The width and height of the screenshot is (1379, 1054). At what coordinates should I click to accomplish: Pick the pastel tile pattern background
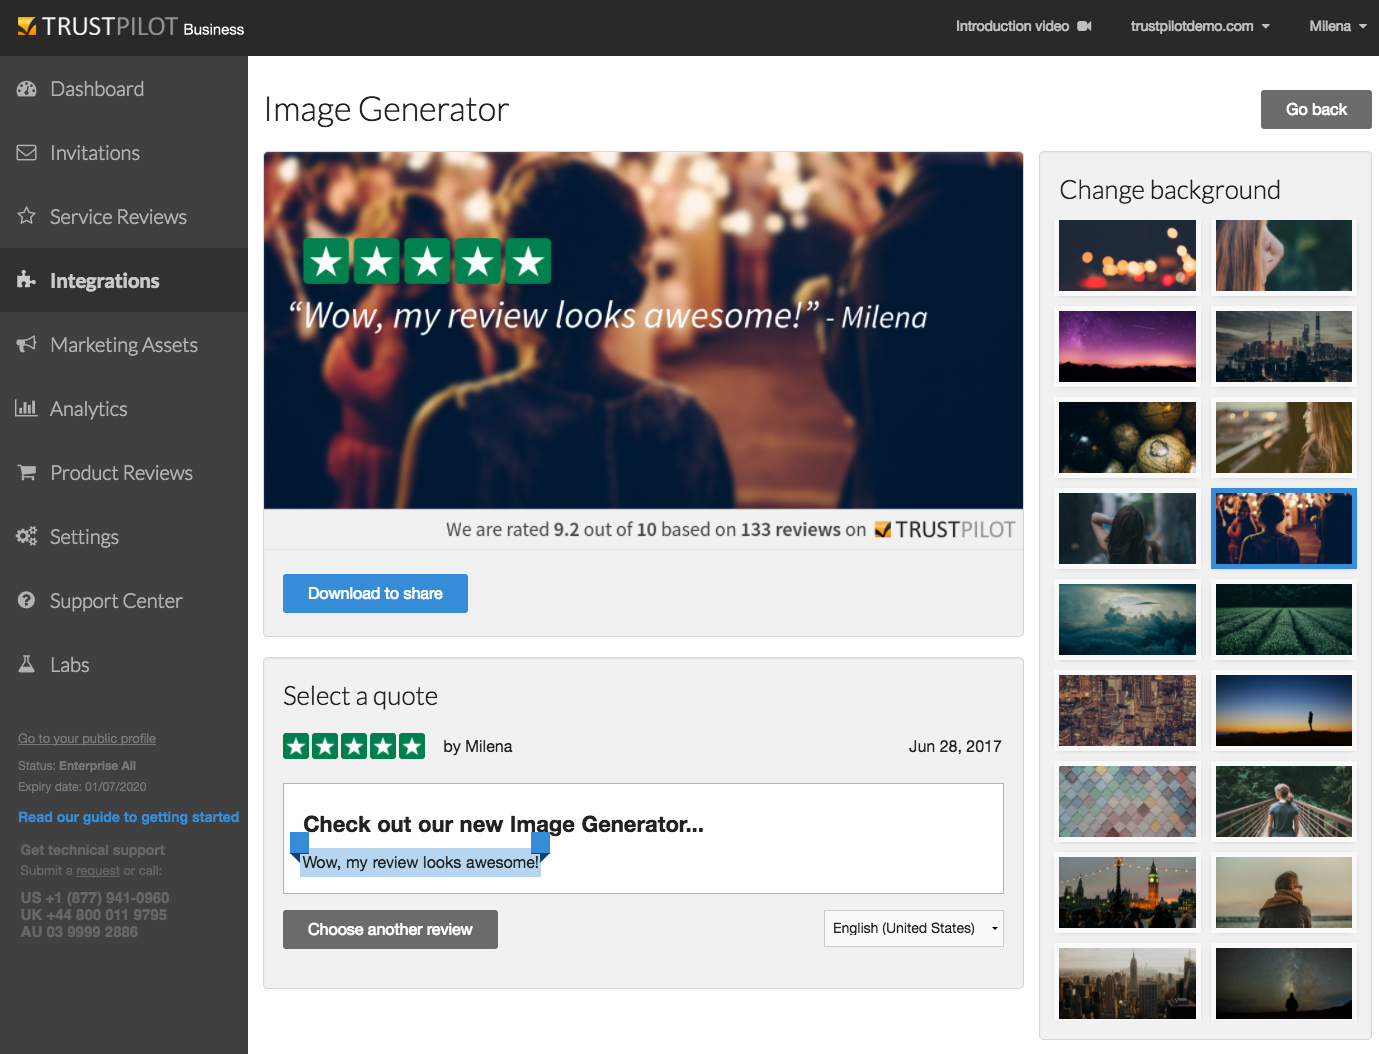pos(1127,802)
